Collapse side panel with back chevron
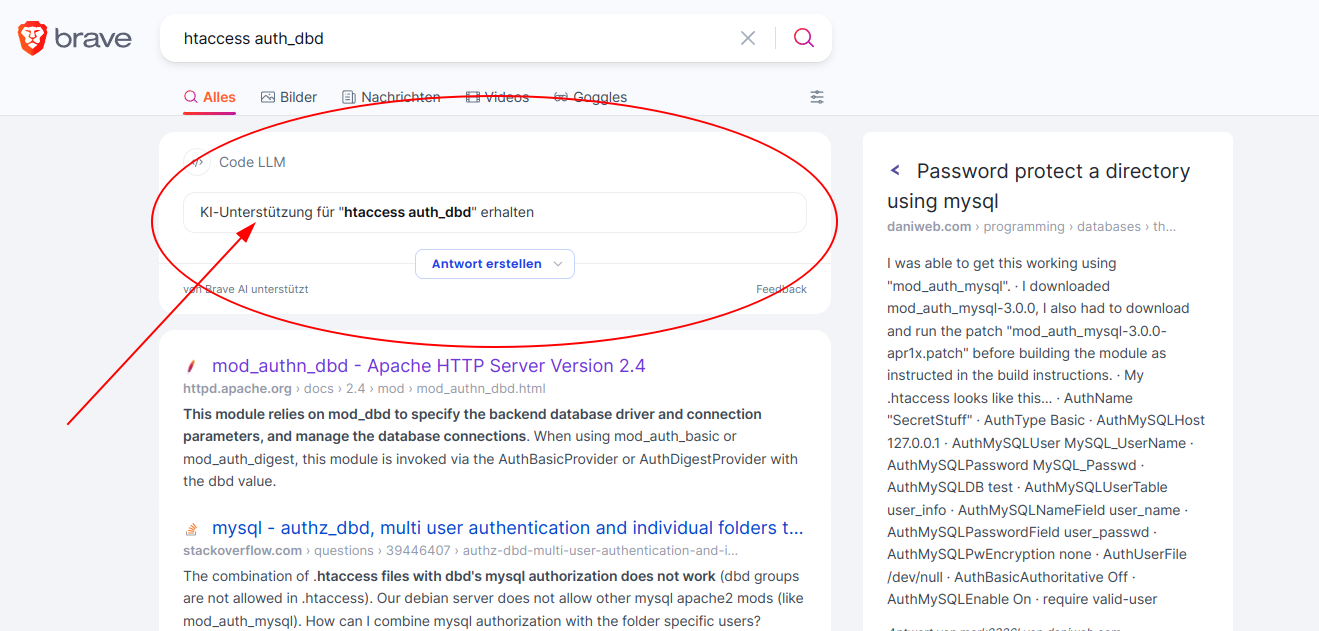 [x=896, y=171]
